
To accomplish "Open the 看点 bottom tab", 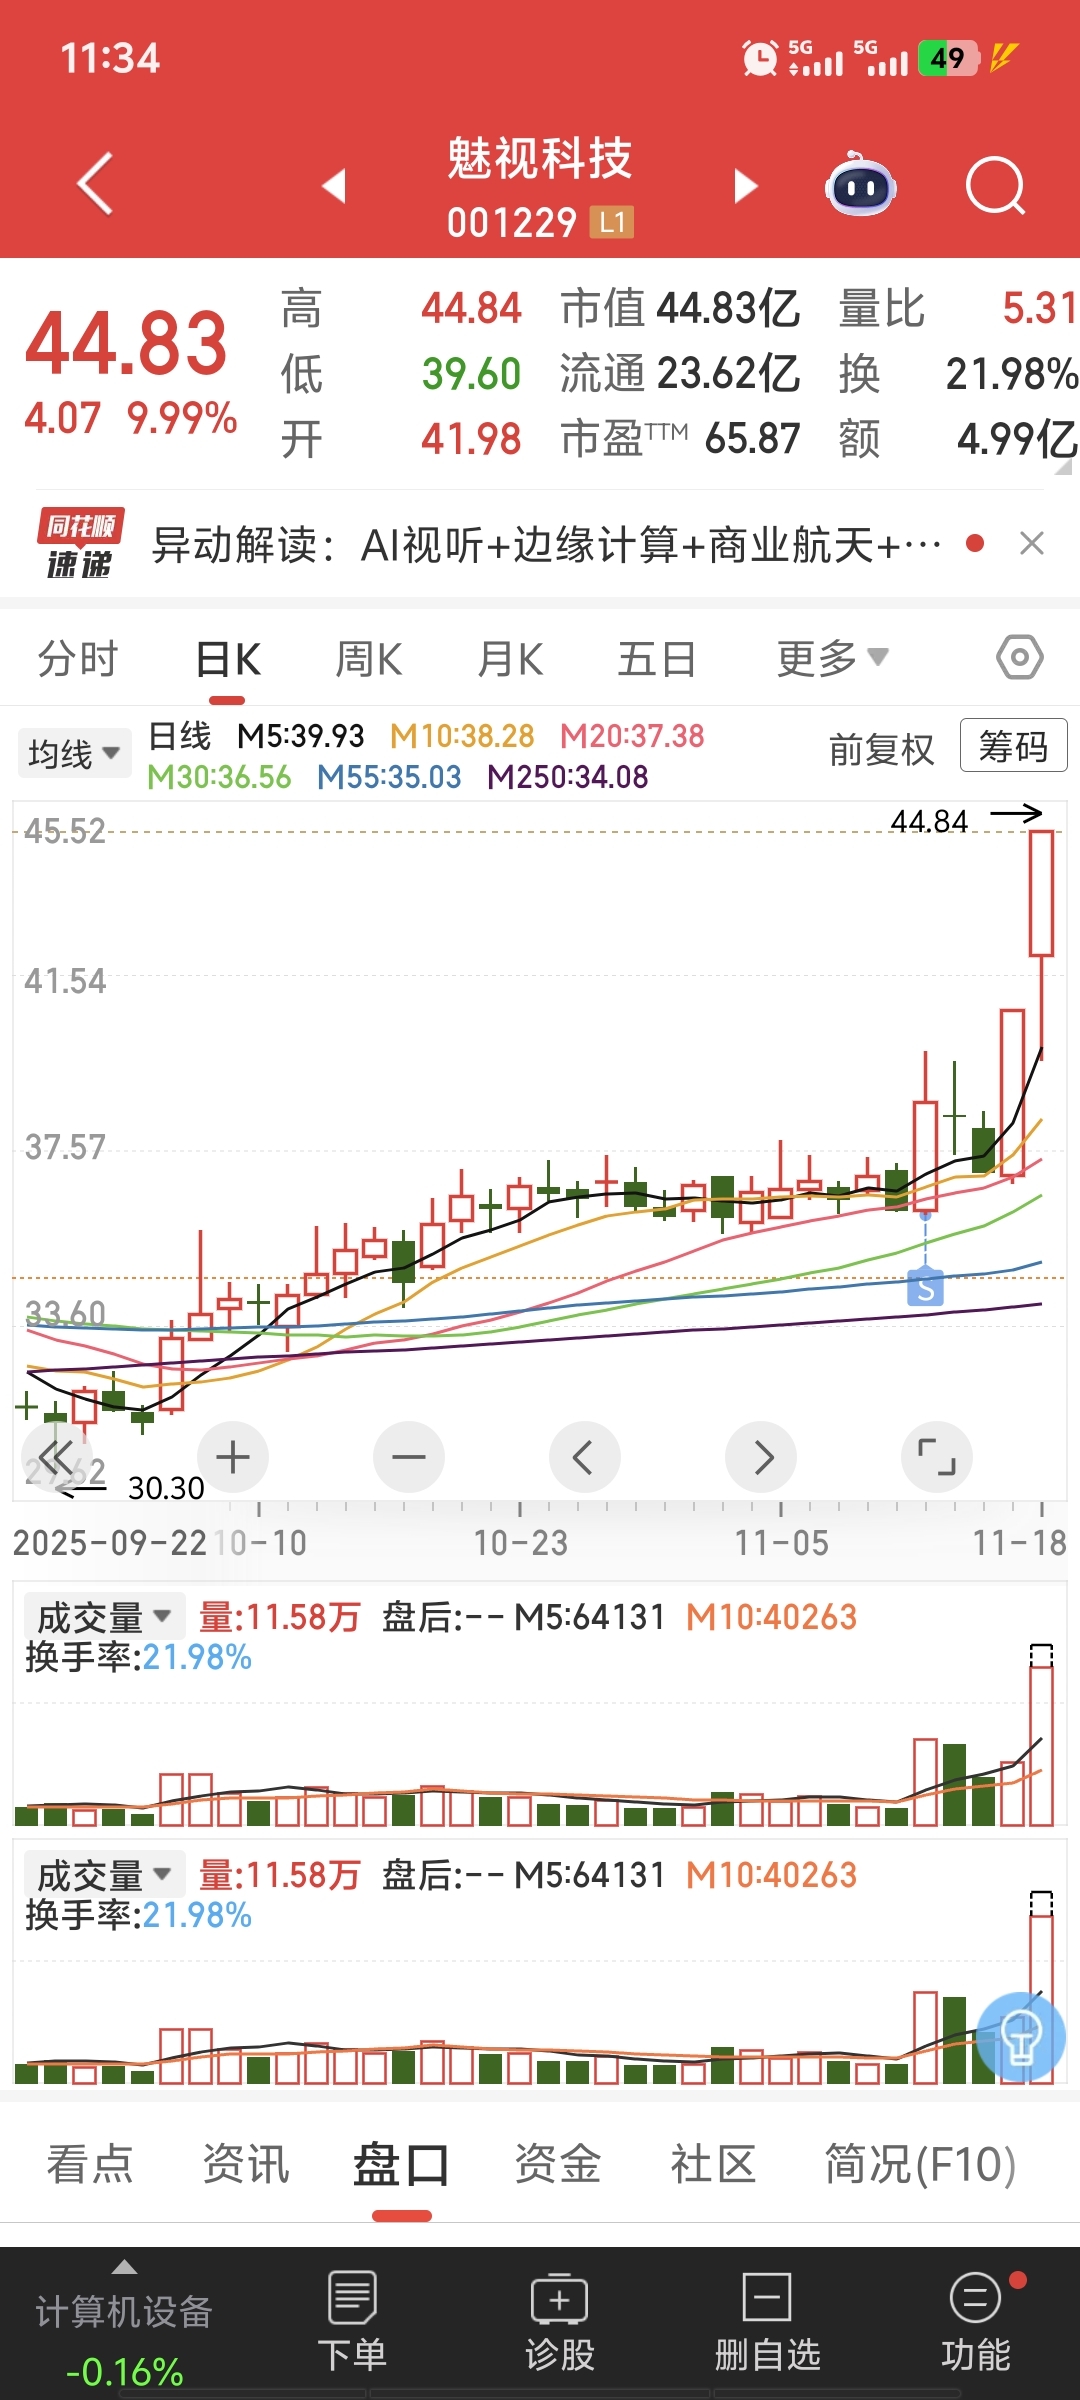I will 90,2165.
